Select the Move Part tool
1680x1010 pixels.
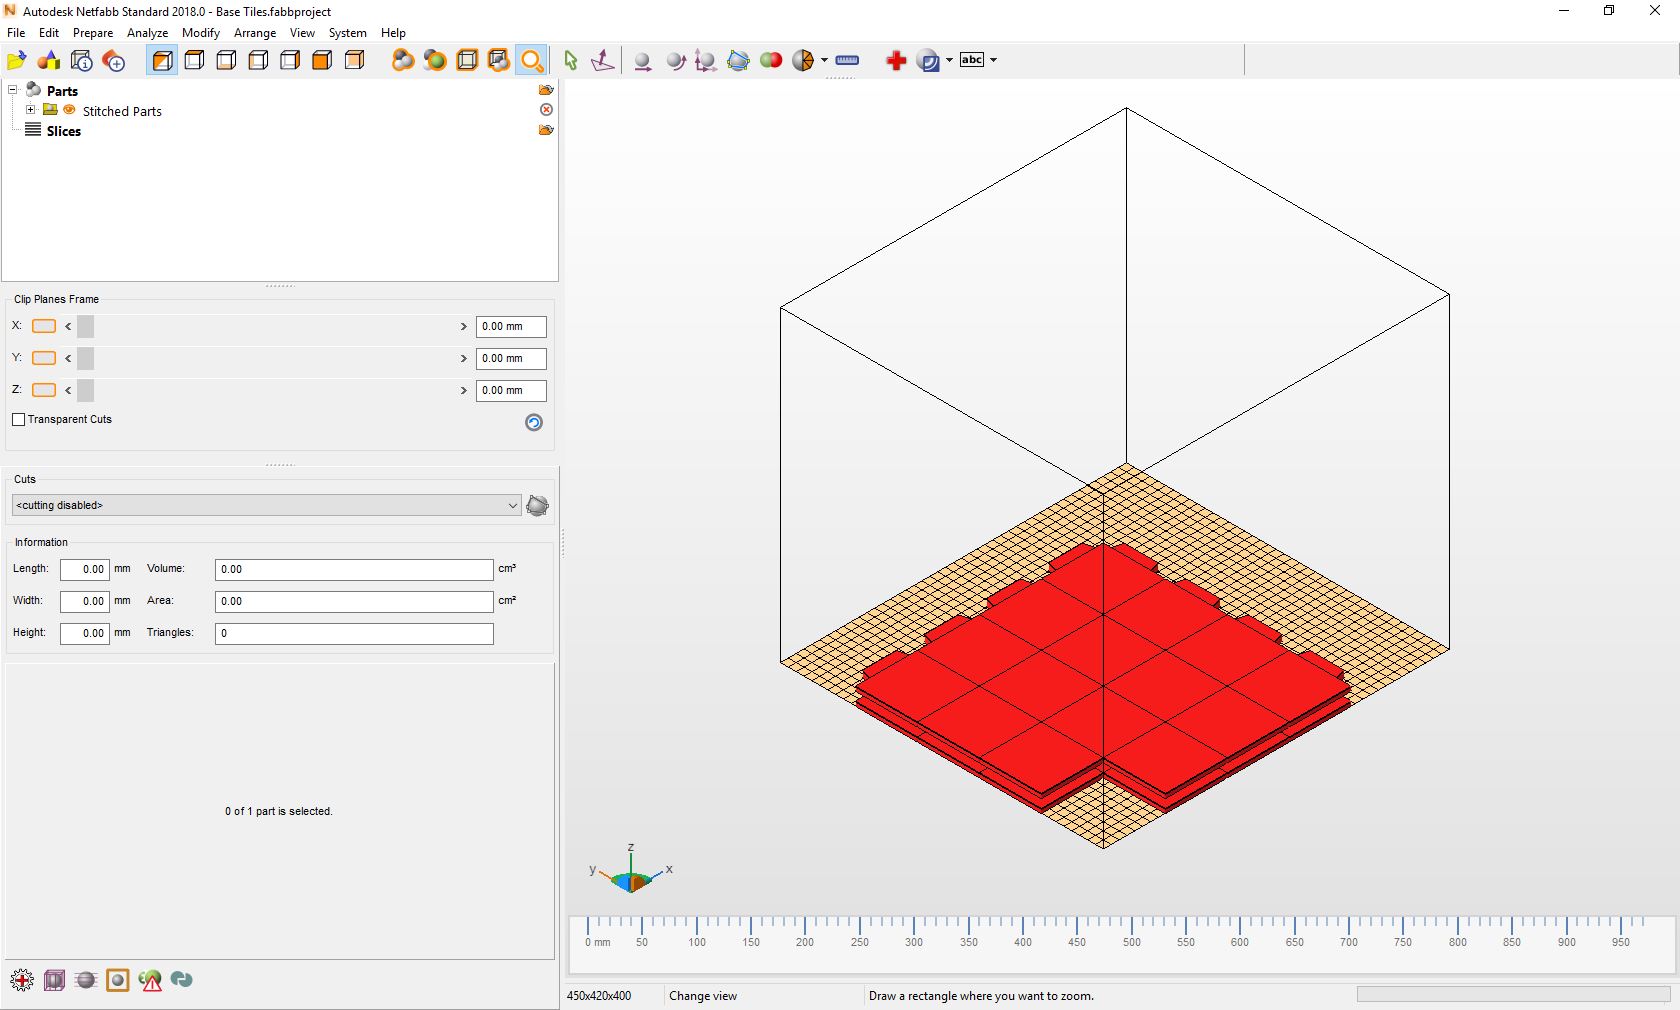point(643,61)
